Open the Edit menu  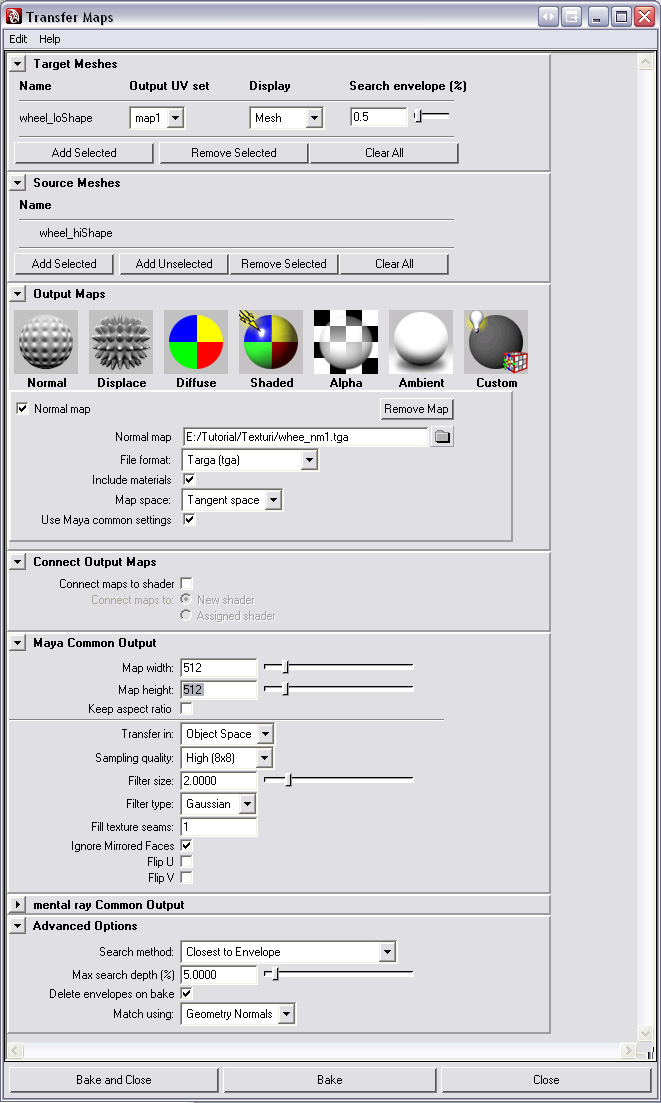(x=18, y=39)
